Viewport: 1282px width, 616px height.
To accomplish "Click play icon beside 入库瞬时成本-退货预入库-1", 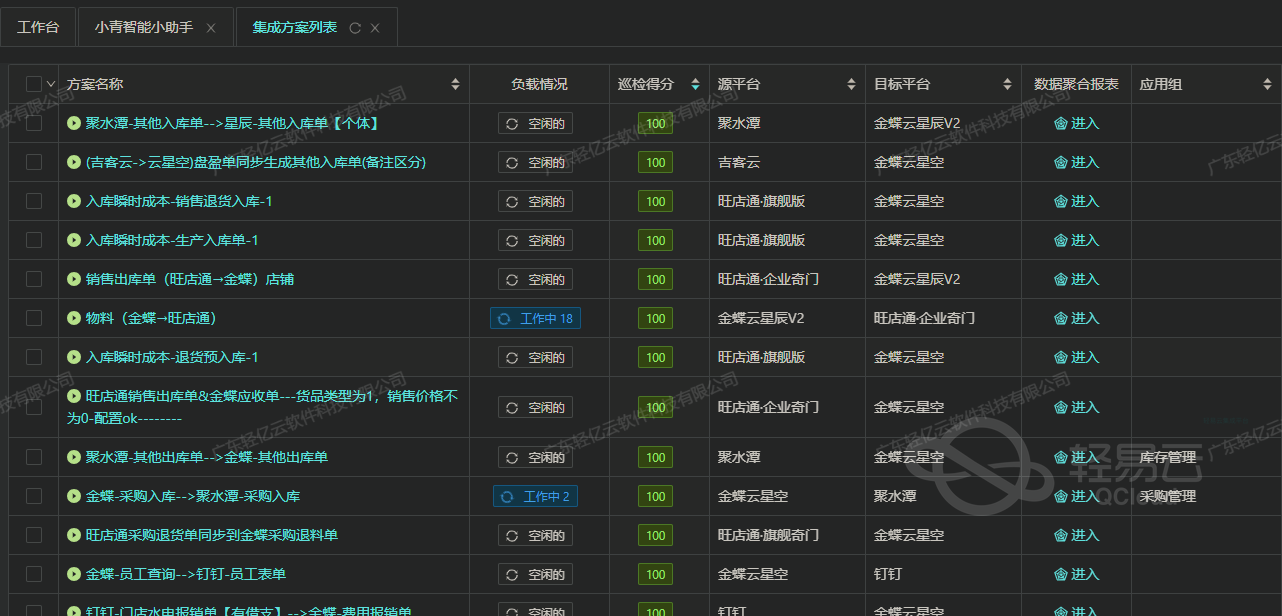I will click(x=74, y=357).
